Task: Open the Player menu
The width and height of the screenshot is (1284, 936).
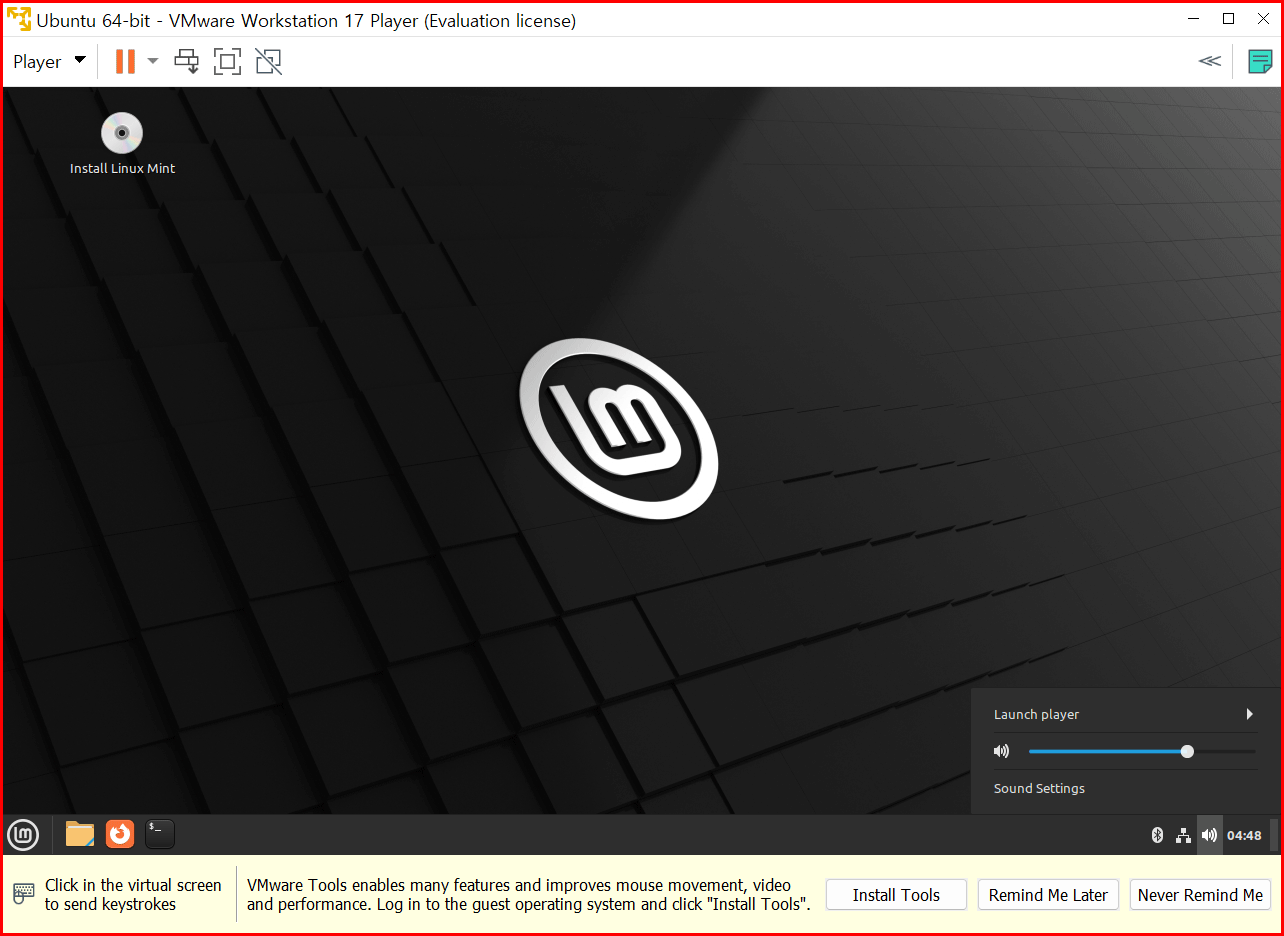Action: point(49,62)
